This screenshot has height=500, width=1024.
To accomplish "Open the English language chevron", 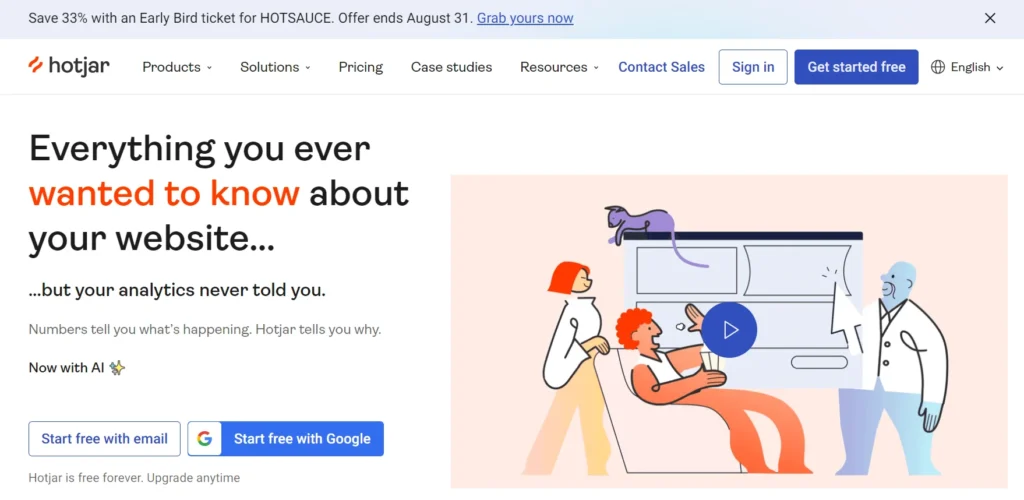I will (x=999, y=68).
